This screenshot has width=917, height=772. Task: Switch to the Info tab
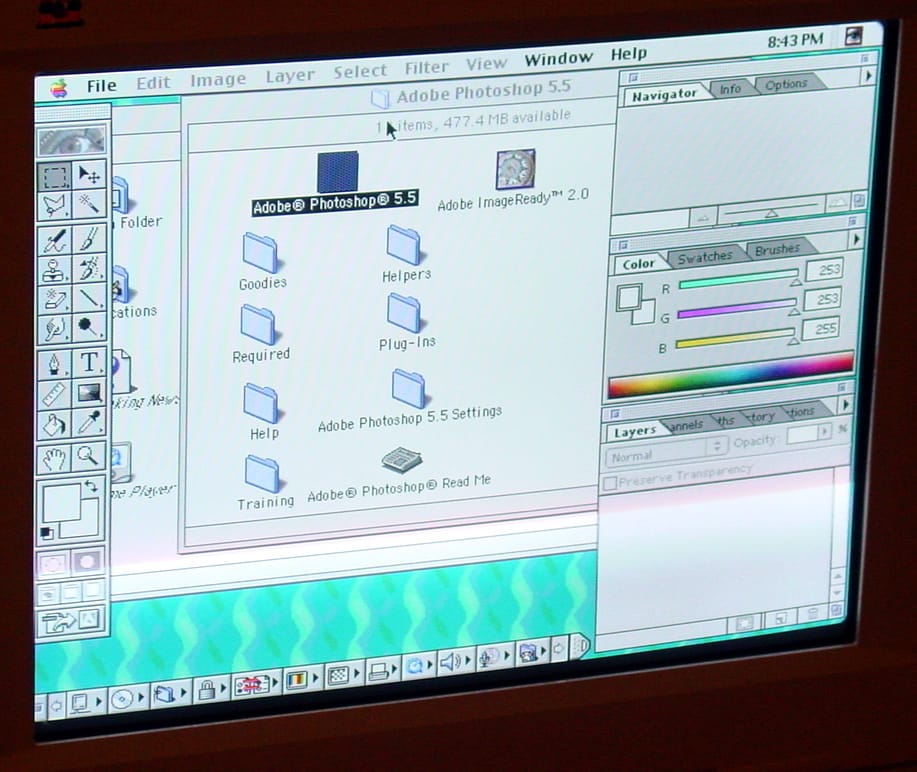730,89
